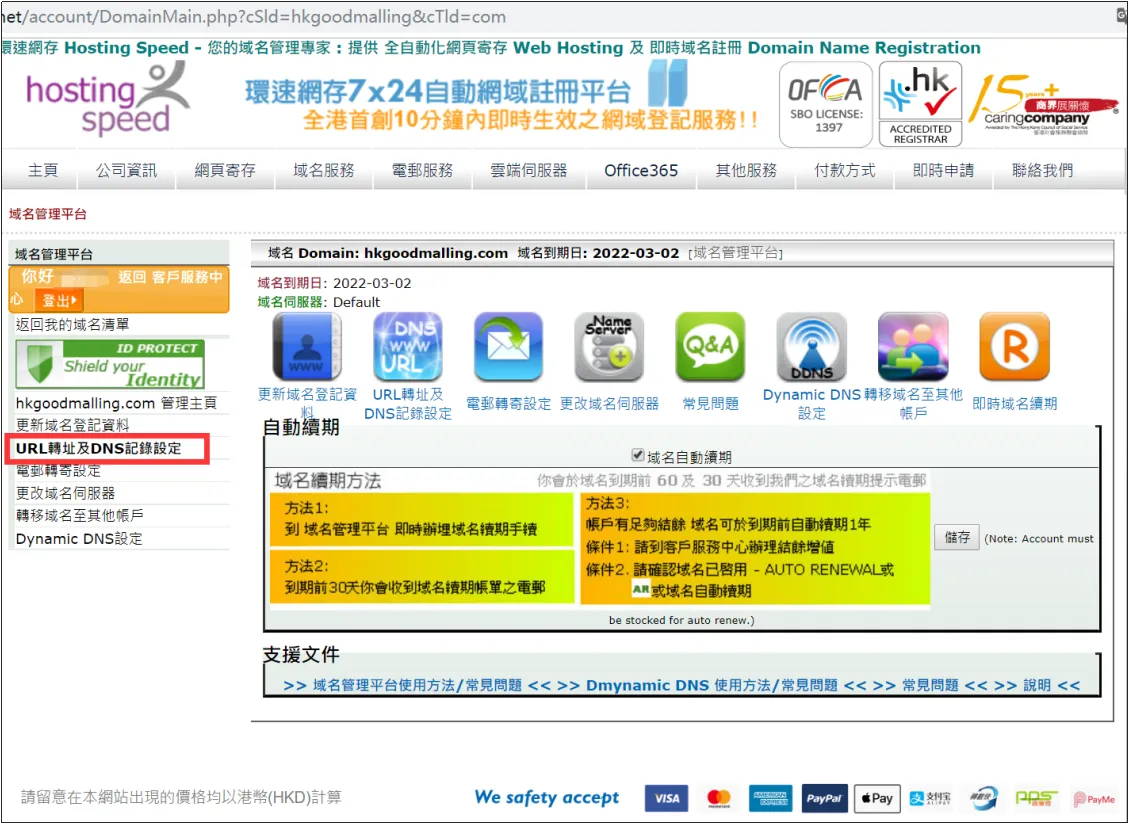Click the 常見問題 Q&A icon
This screenshot has height=824, width=1129.
click(710, 347)
